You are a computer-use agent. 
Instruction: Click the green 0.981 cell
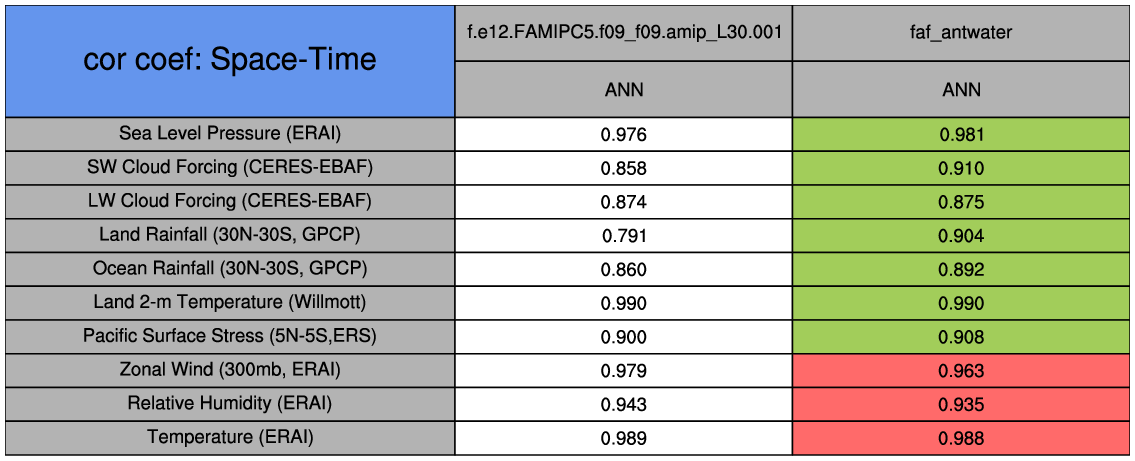[962, 134]
